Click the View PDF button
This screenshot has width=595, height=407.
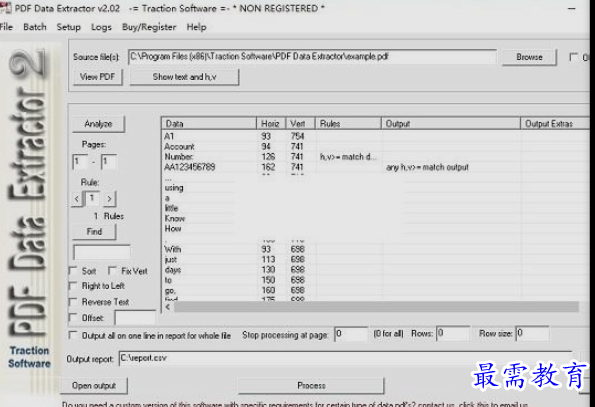[98, 77]
